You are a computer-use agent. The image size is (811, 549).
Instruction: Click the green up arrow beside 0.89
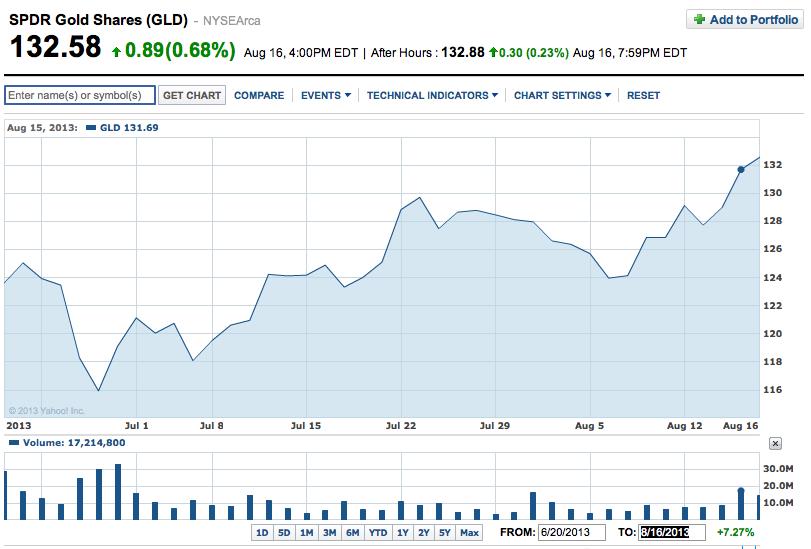click(x=116, y=51)
